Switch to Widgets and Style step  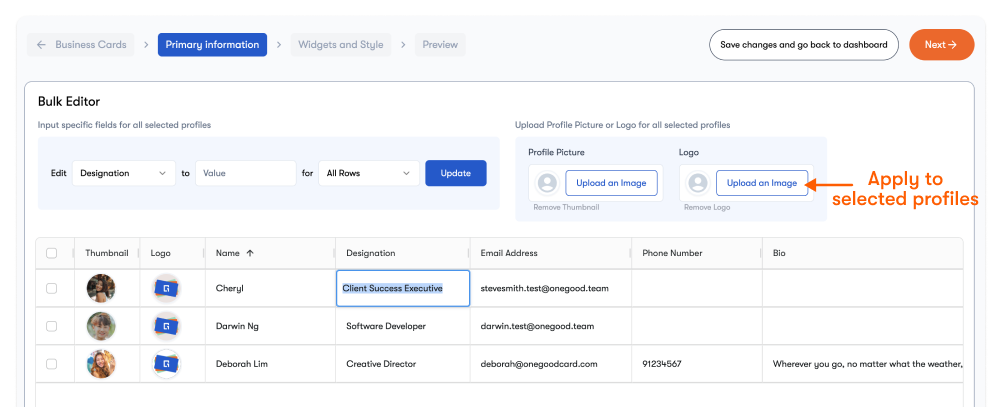point(341,45)
